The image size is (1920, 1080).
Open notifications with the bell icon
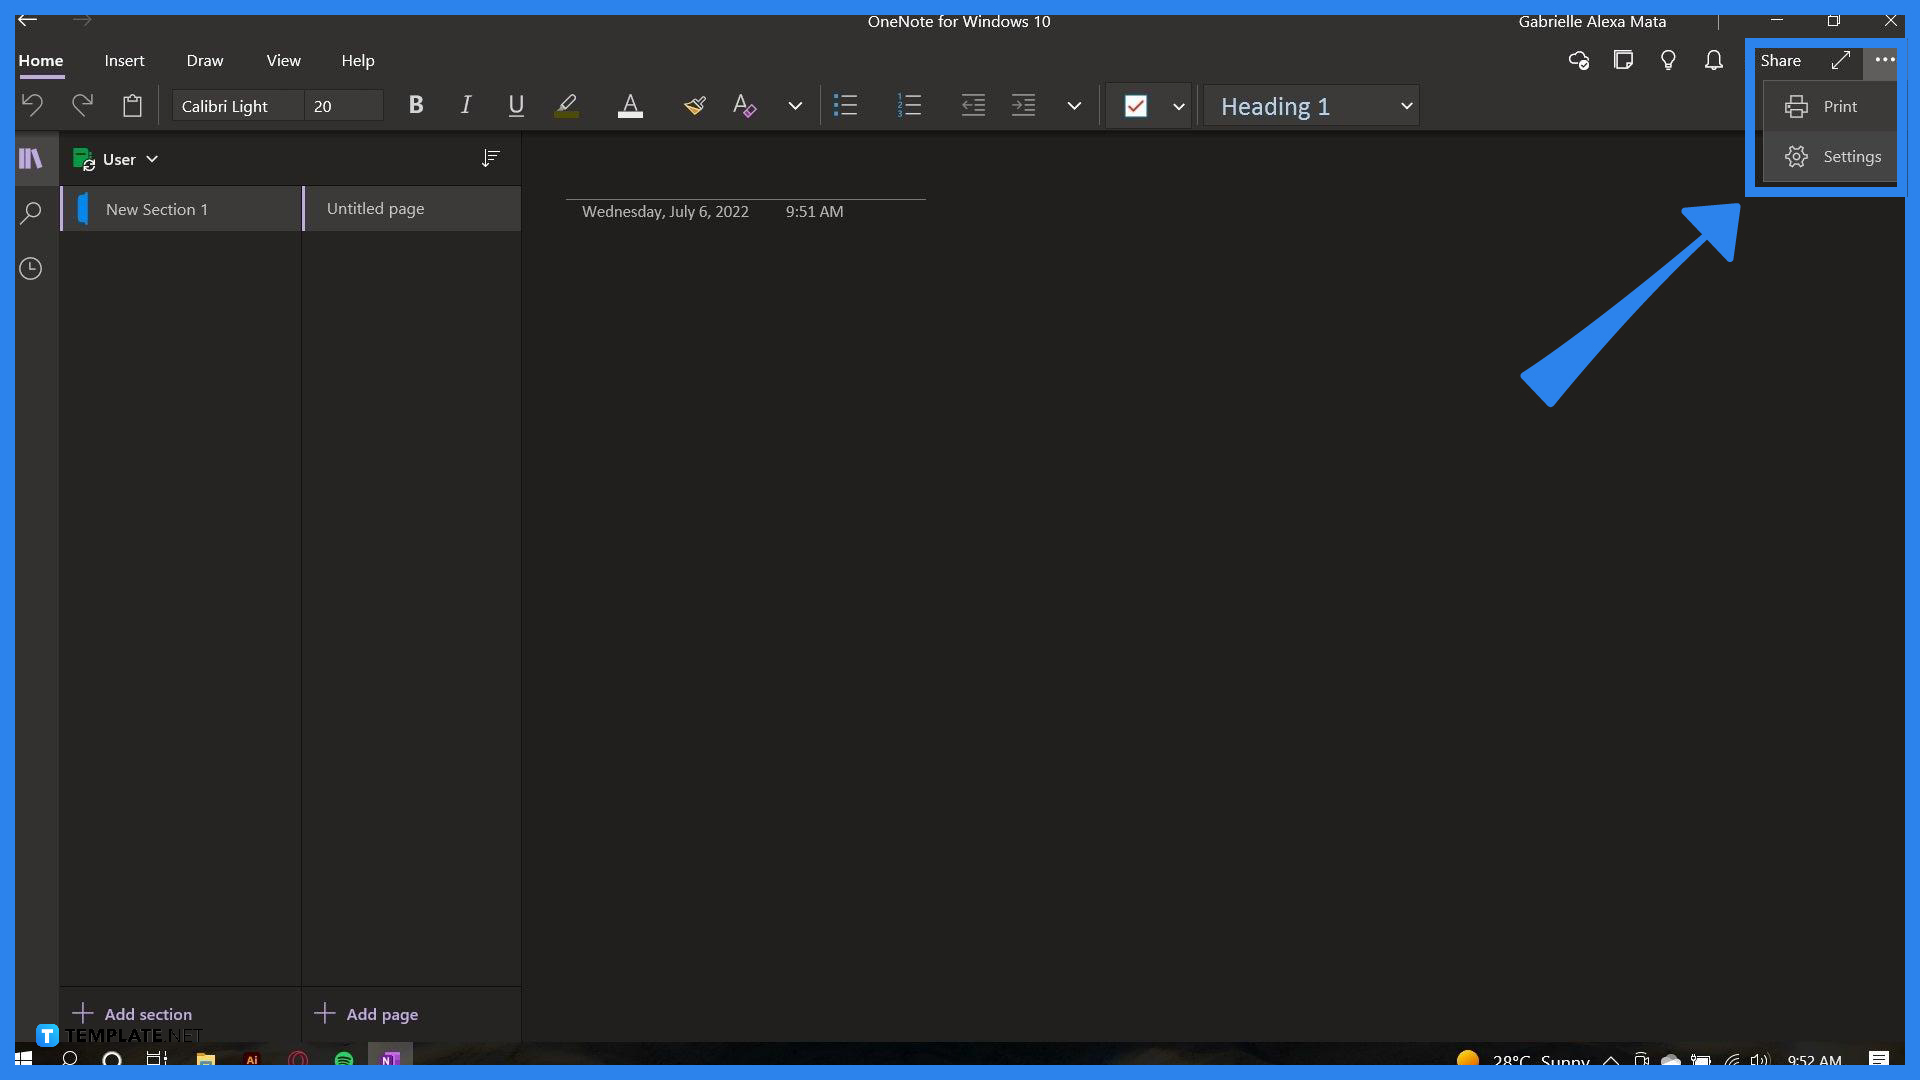(x=1713, y=60)
